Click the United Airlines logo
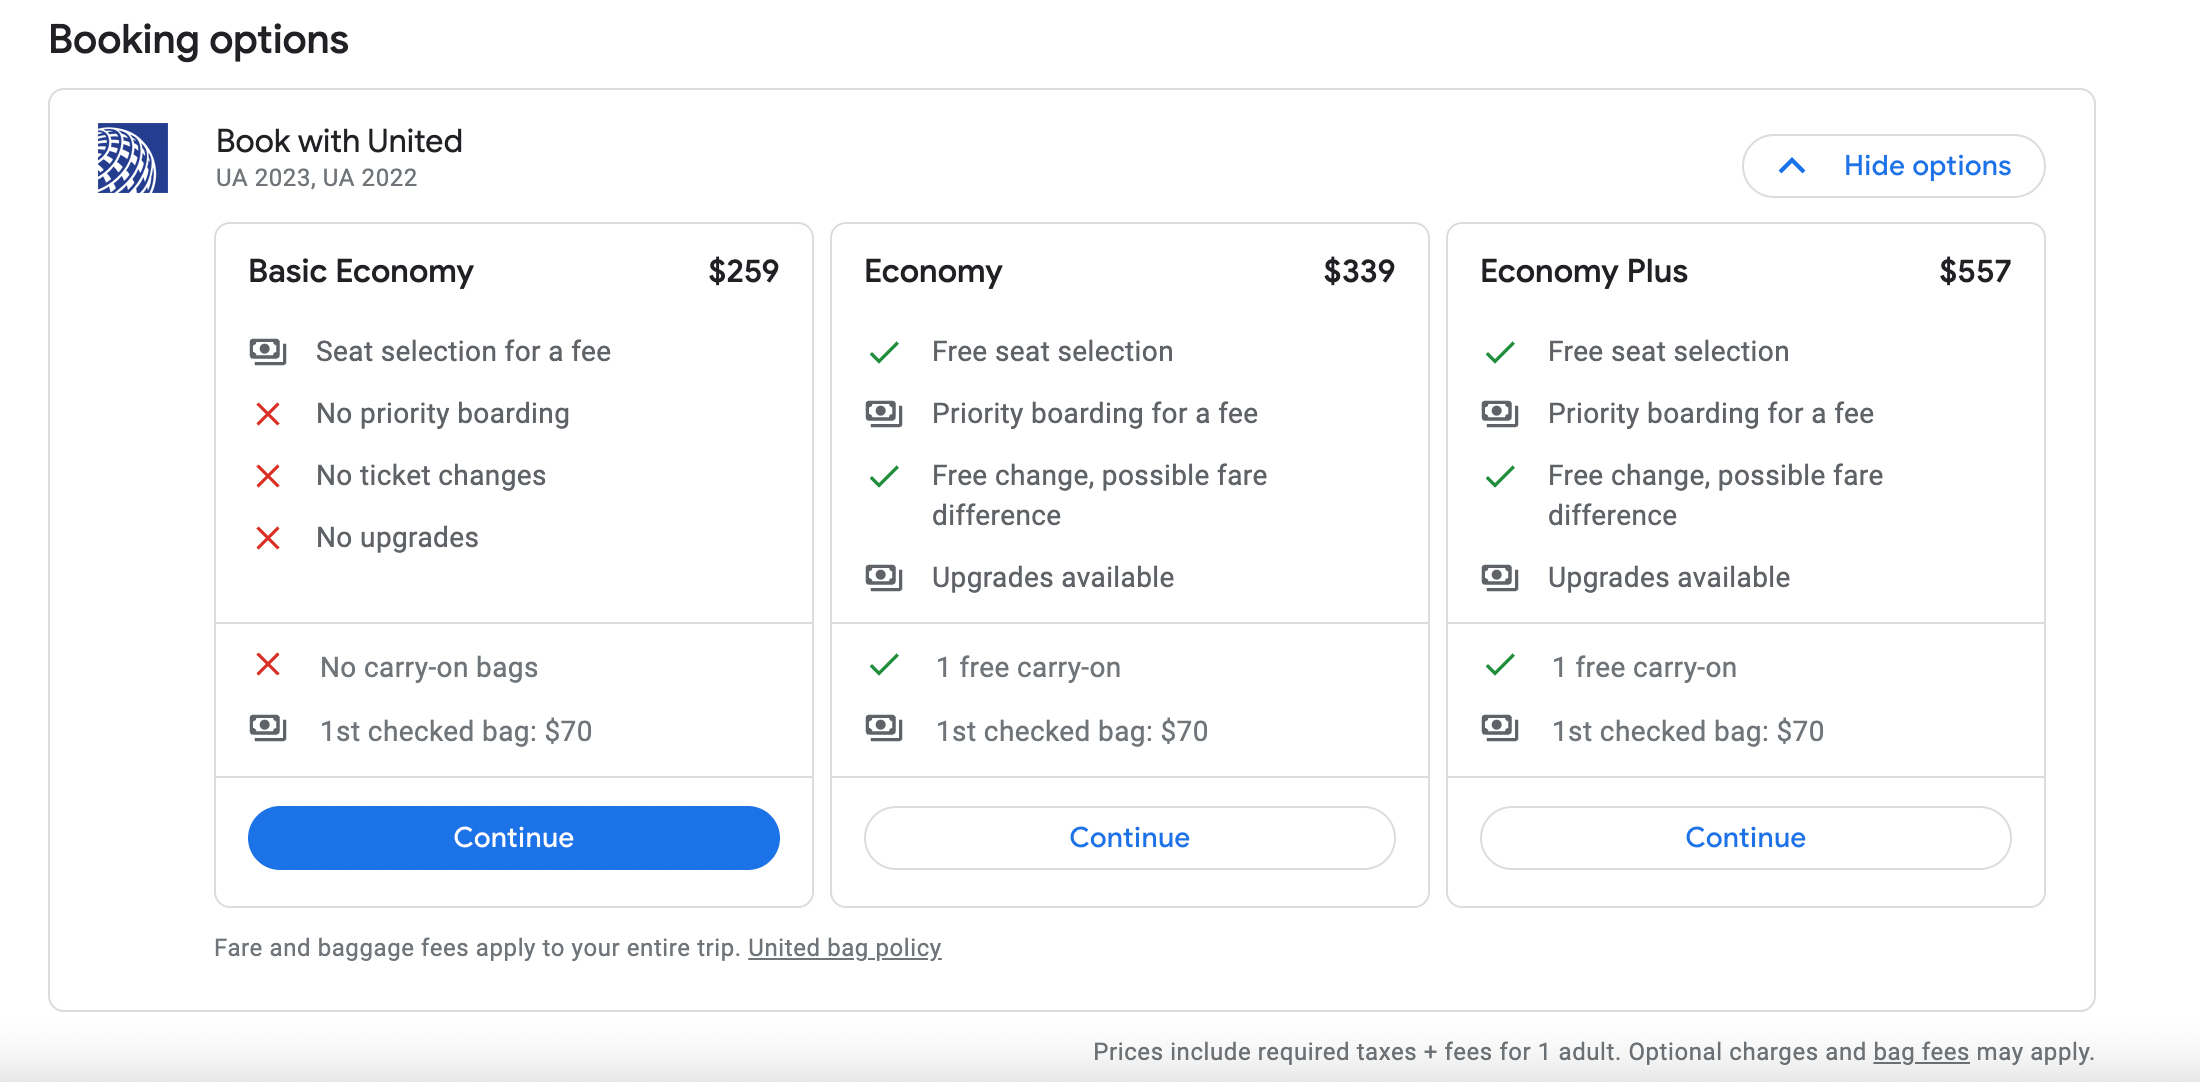 132,158
